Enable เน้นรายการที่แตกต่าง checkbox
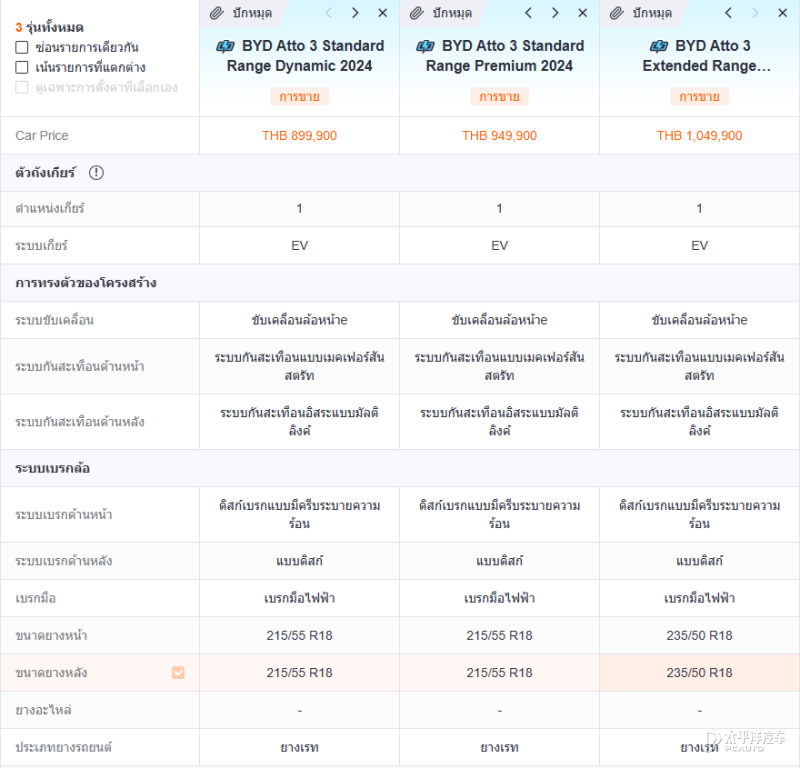This screenshot has width=800, height=768. pyautogui.click(x=21, y=67)
